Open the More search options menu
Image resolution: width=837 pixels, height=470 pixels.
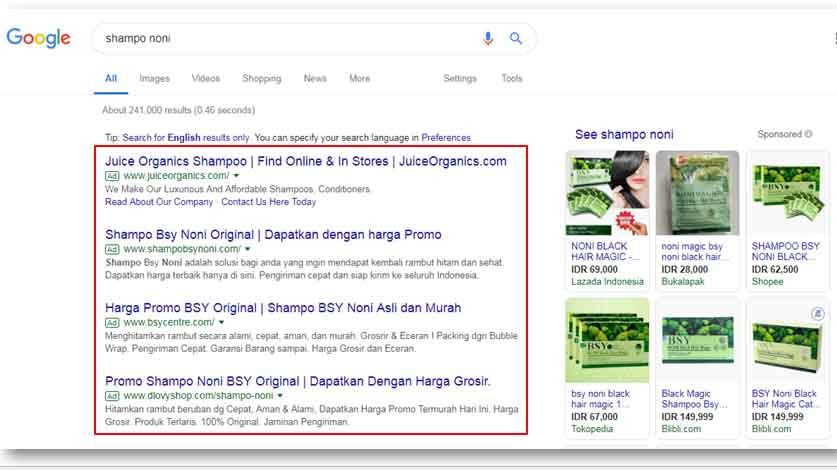pos(359,79)
